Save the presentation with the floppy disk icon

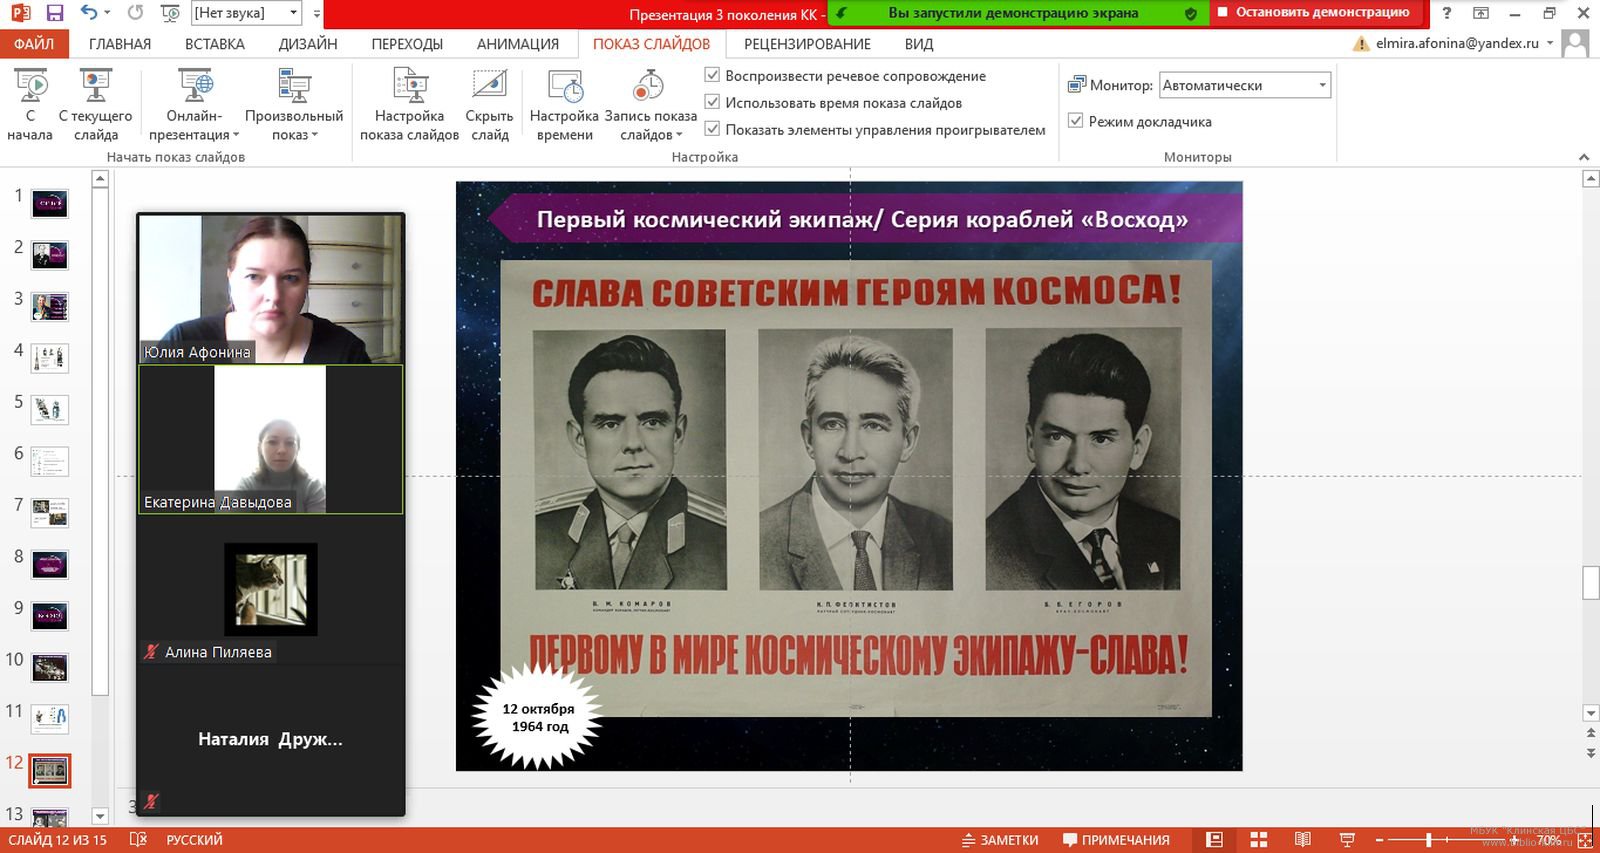coord(55,13)
